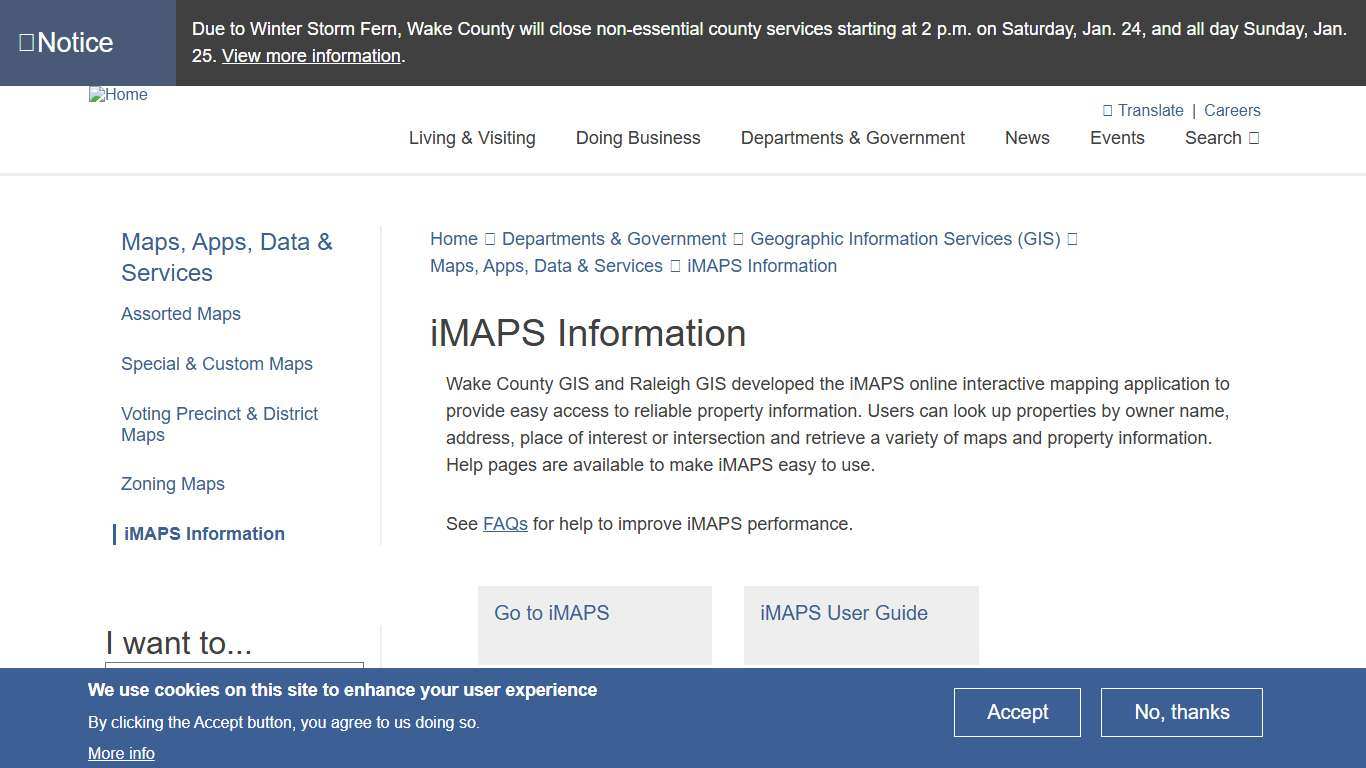Open 'View more information' about Winter Storm Fern
This screenshot has height=768, width=1366.
coord(311,56)
